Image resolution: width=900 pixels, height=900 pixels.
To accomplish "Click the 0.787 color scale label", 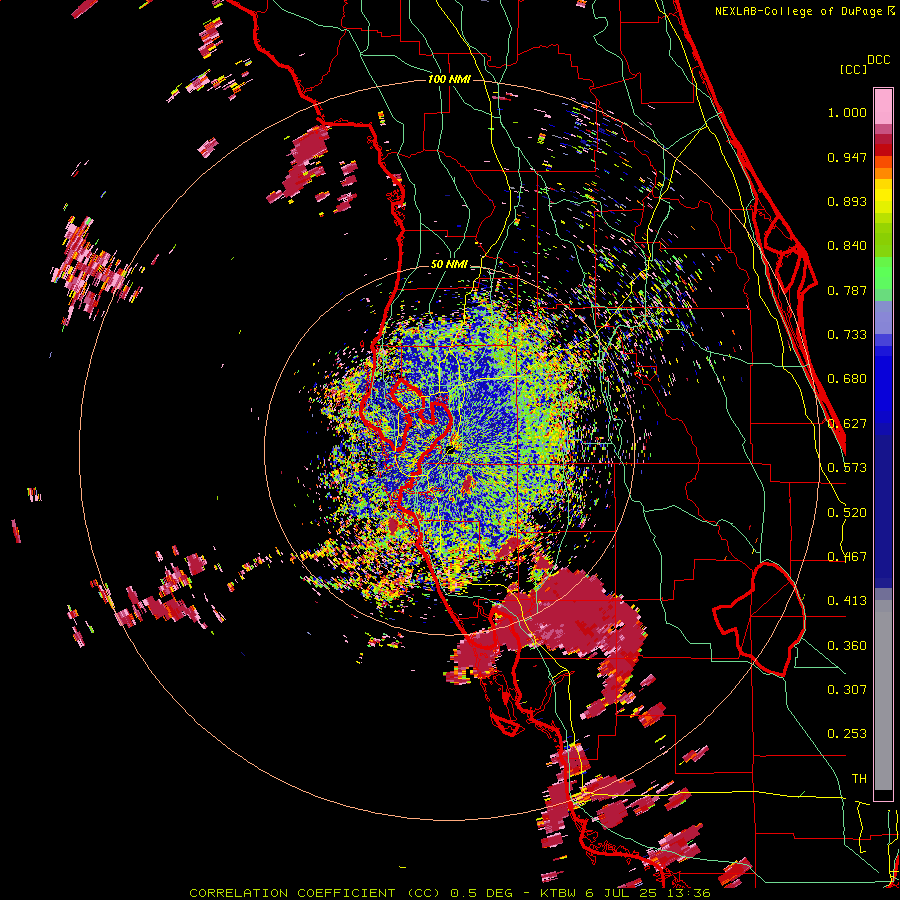I will (x=847, y=290).
